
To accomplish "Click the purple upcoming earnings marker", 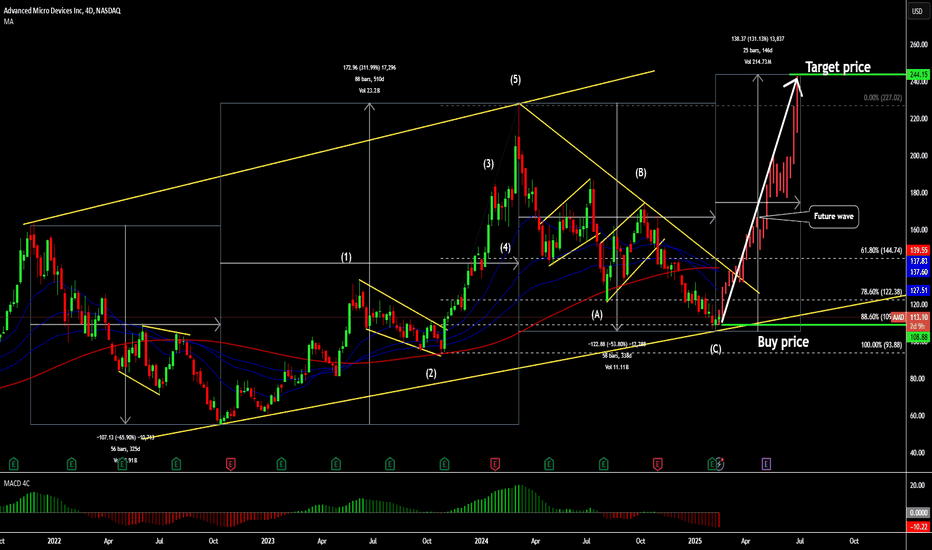I will point(766,464).
